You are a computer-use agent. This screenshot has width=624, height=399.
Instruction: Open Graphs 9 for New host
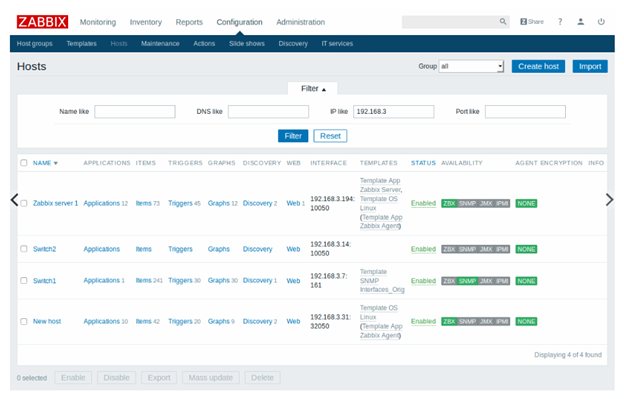point(221,321)
